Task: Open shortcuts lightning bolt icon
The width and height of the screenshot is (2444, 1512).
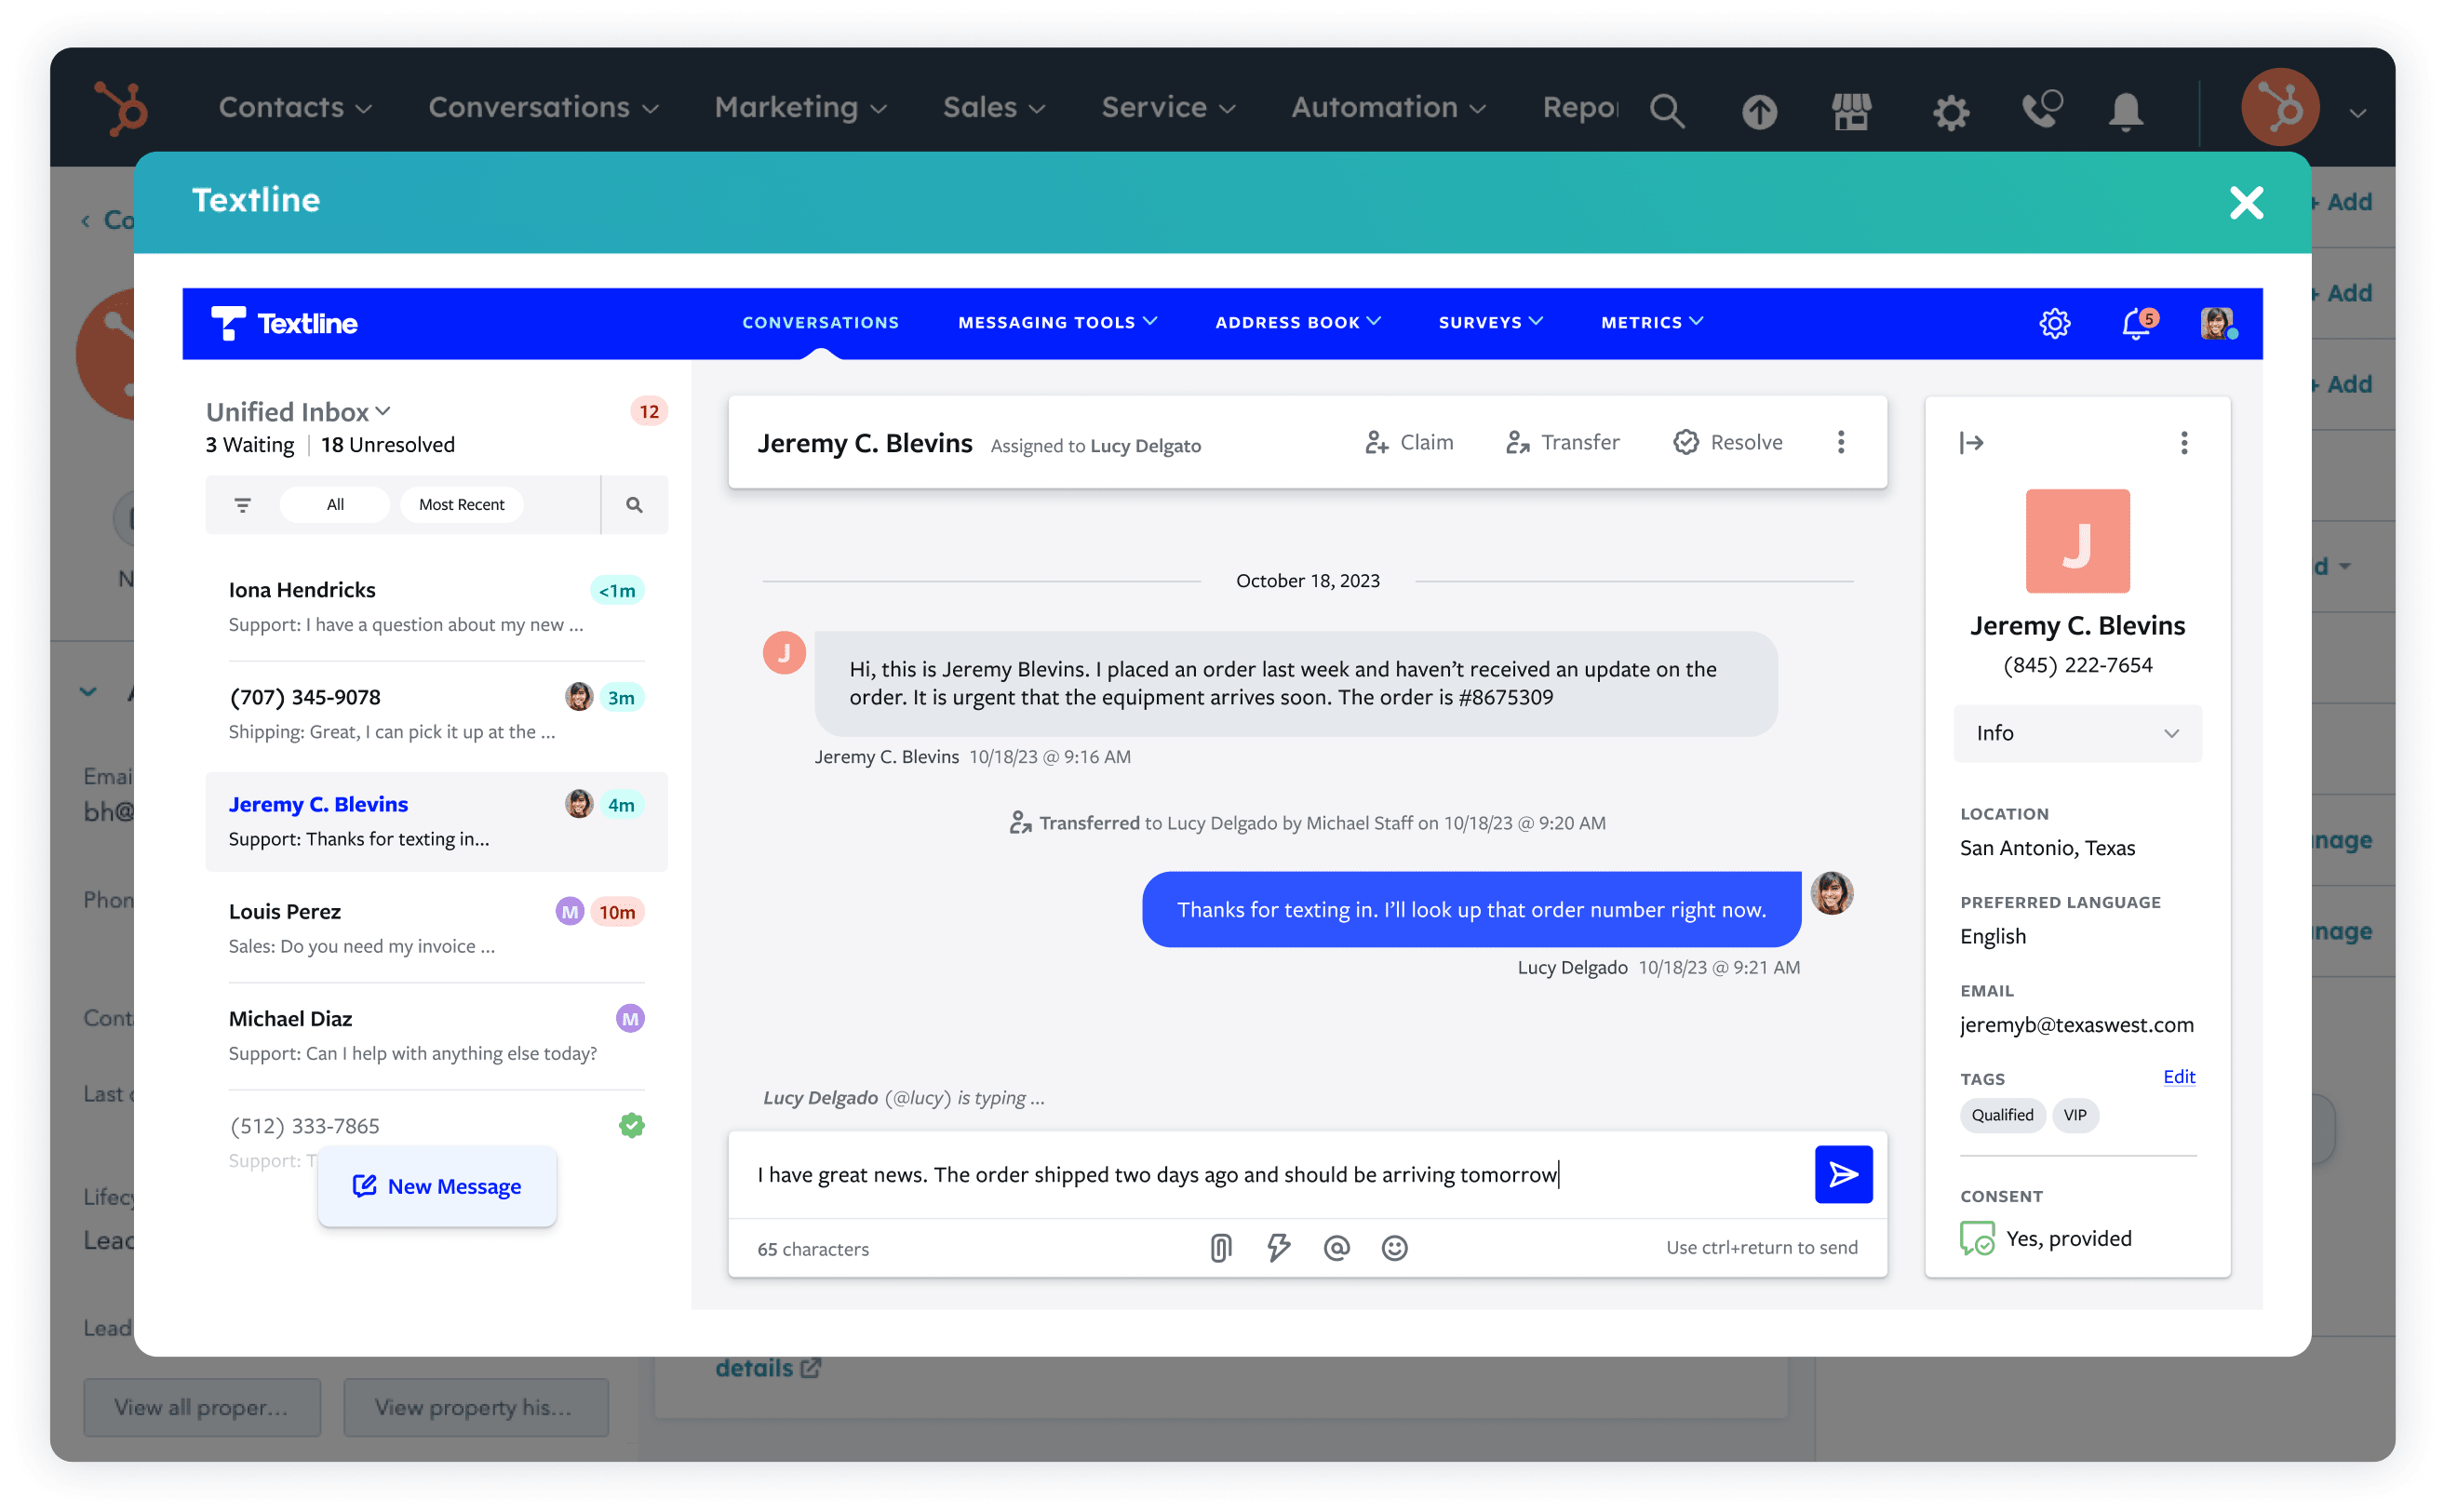Action: click(1278, 1248)
